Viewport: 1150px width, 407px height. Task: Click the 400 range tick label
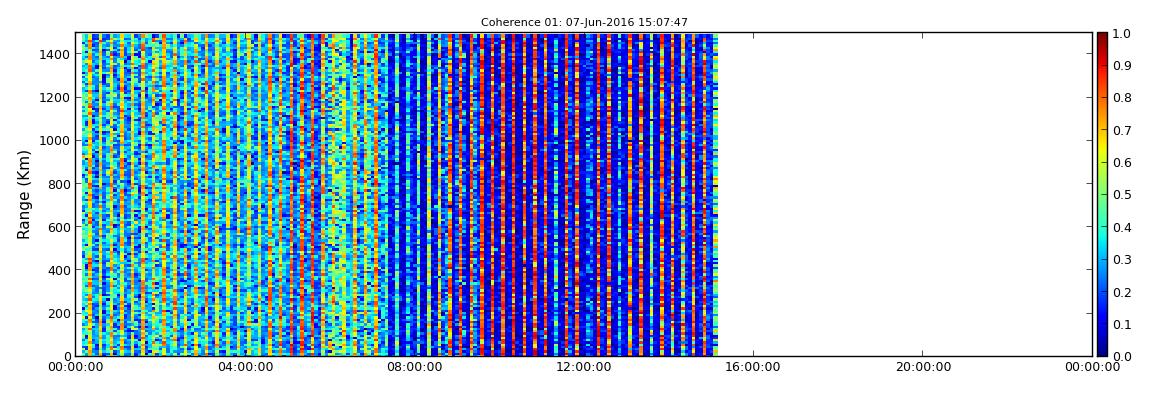60,270
